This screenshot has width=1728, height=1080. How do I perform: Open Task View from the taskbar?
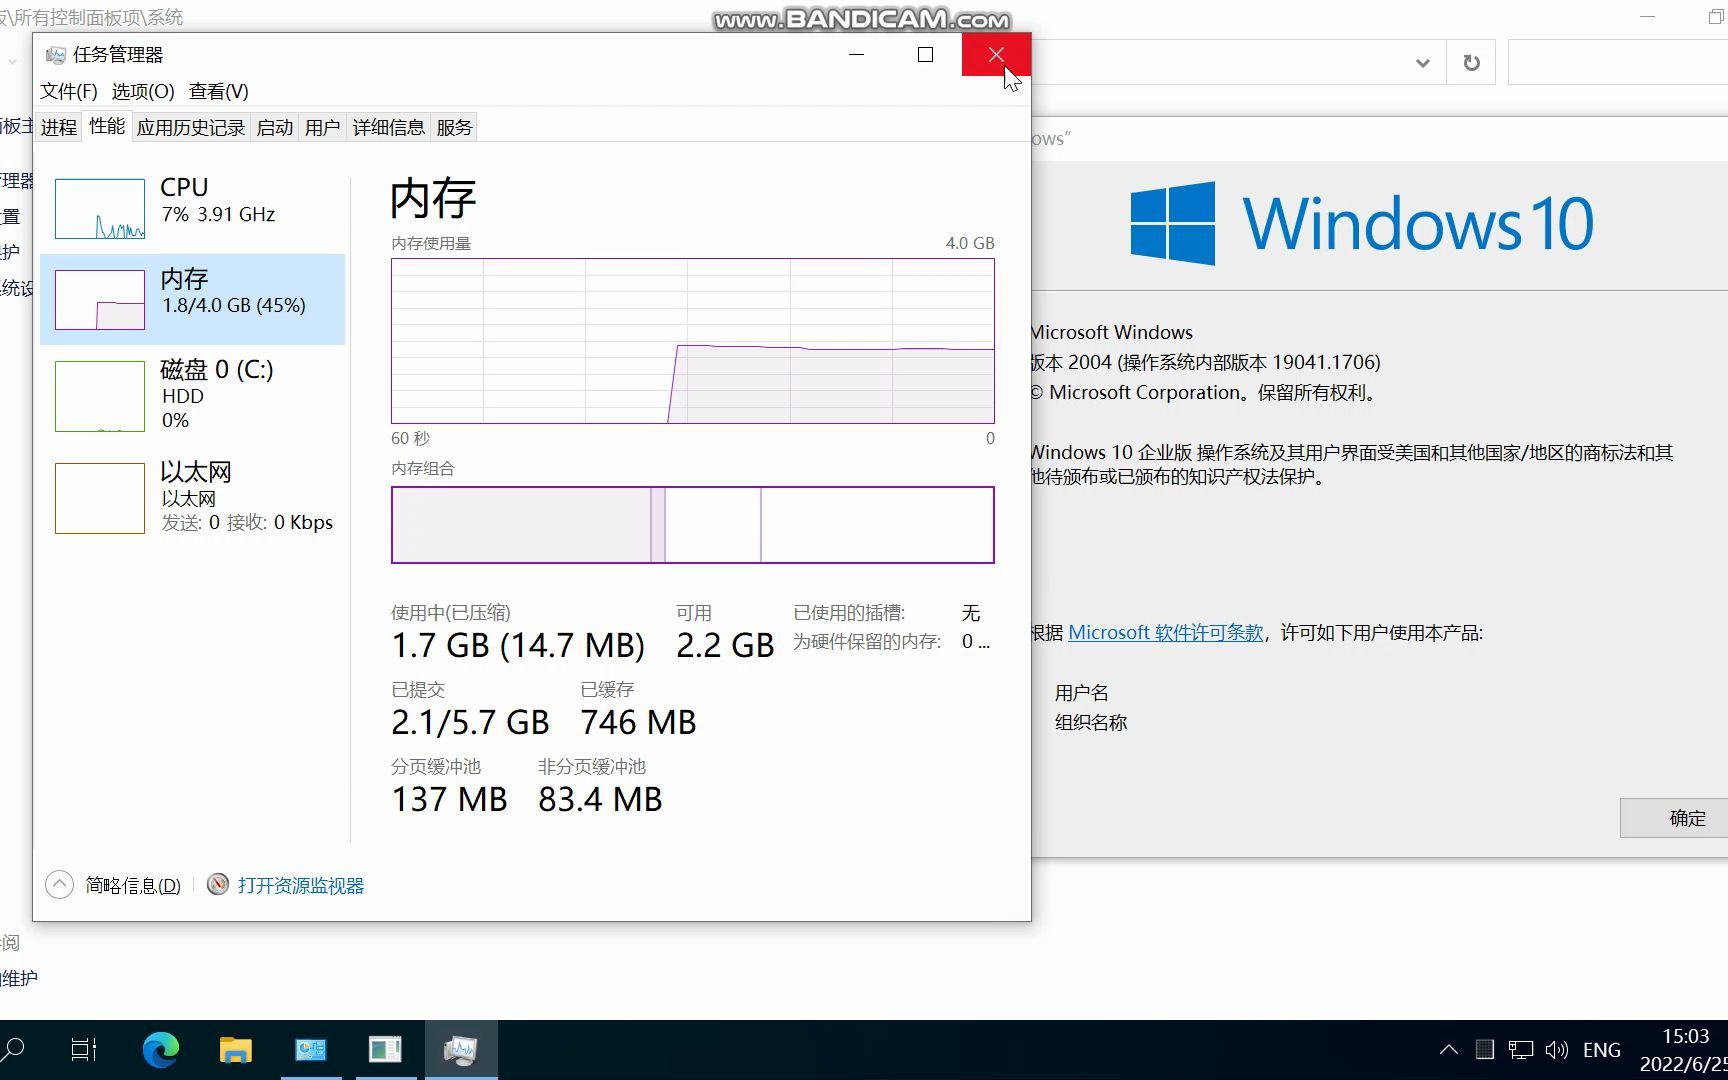(83, 1049)
